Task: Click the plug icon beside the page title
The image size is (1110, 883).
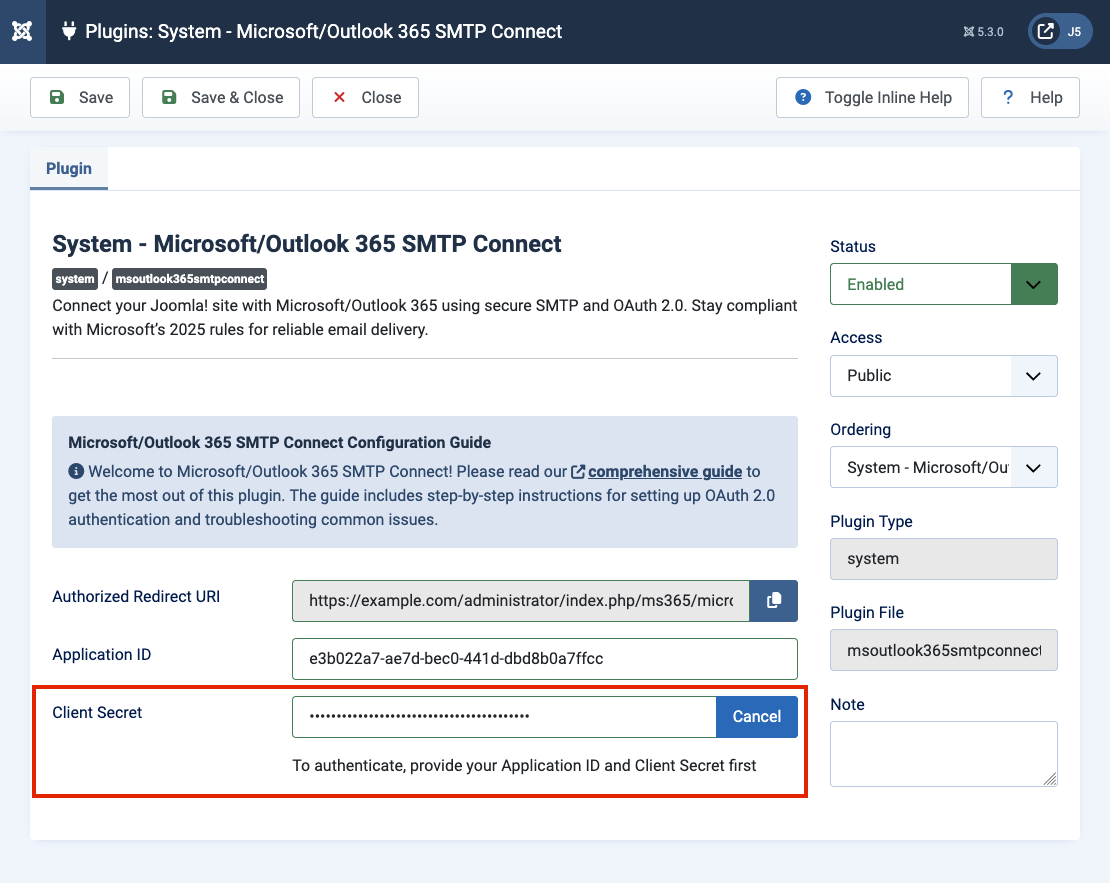Action: coord(69,31)
